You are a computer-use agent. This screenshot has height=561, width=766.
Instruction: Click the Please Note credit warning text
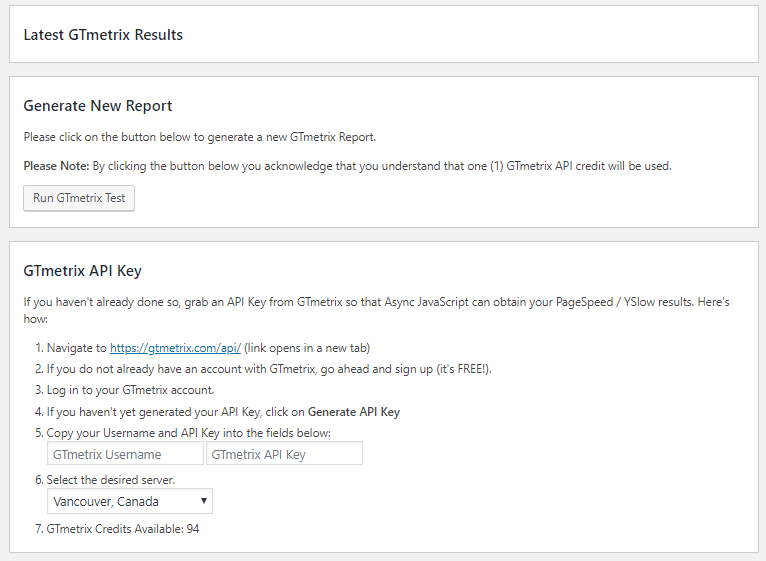[347, 166]
